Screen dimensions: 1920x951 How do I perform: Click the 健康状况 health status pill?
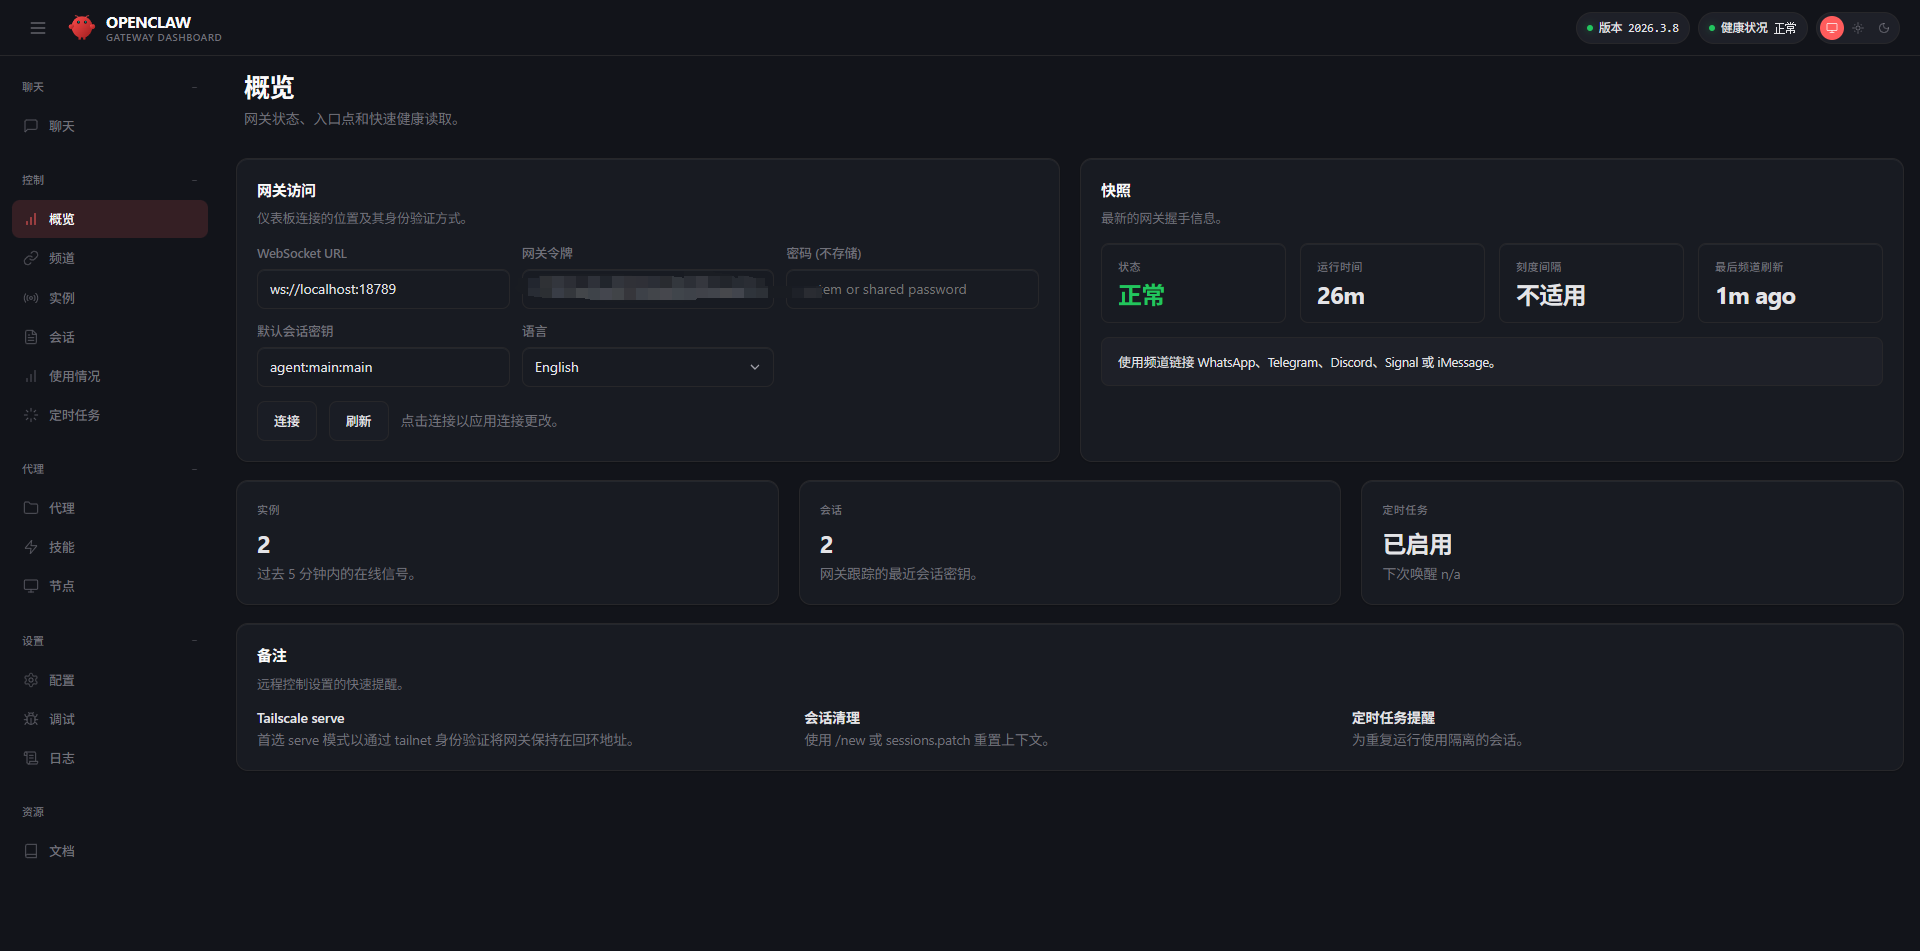tap(1752, 28)
